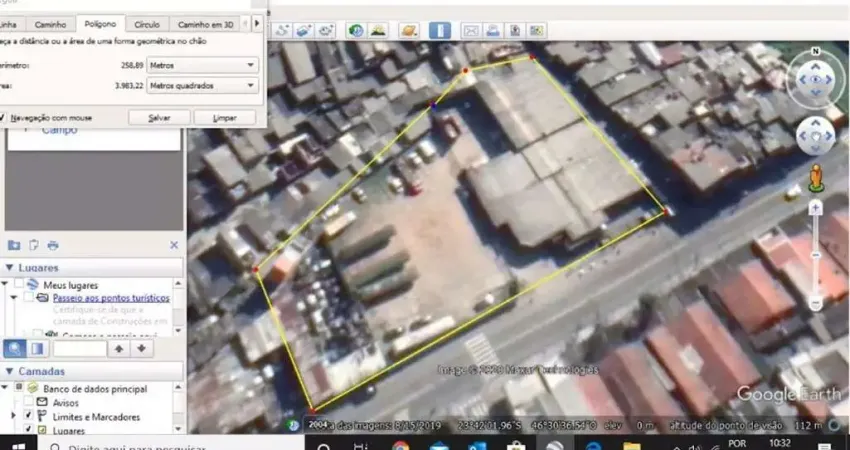Click the add folder icon above Lugares
Screen dimensions: 850x450
pyautogui.click(x=14, y=245)
